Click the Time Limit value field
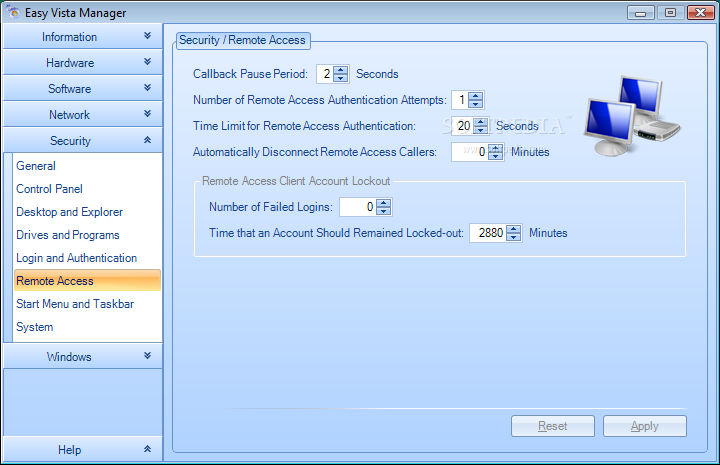 coord(462,126)
